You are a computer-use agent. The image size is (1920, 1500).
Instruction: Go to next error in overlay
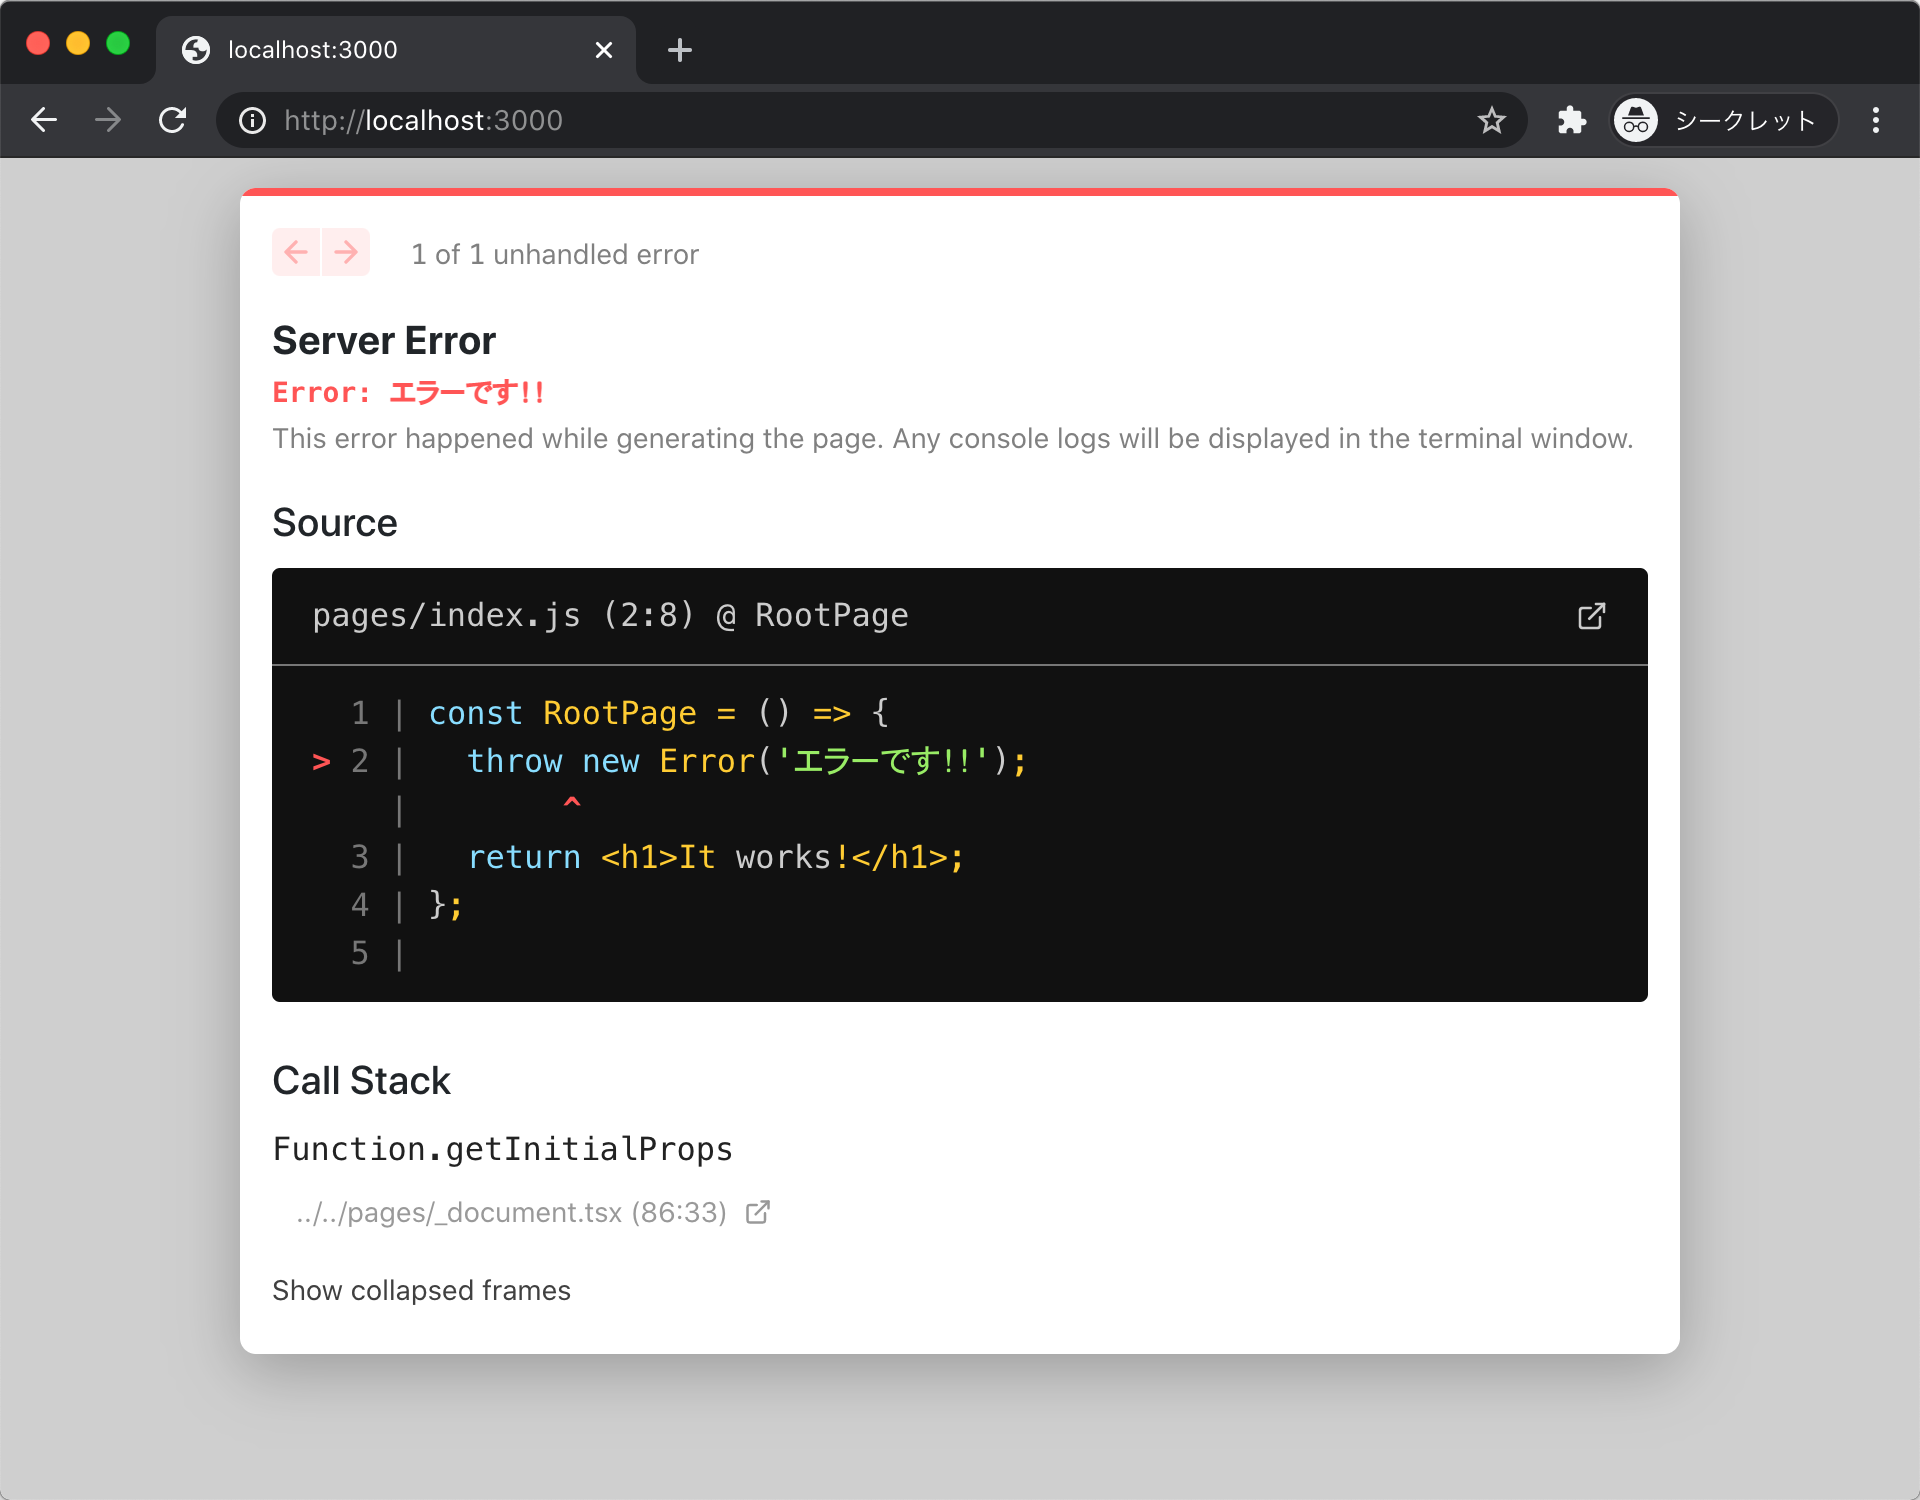click(346, 252)
